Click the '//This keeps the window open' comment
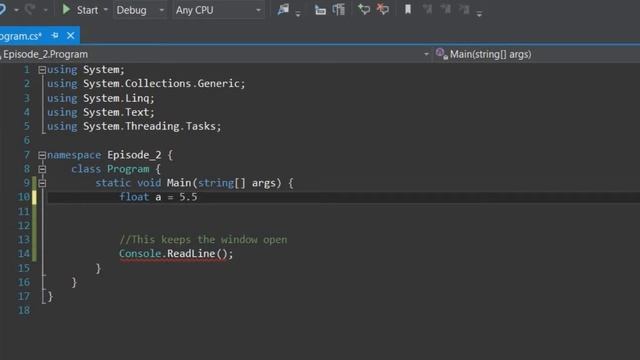 (x=203, y=240)
